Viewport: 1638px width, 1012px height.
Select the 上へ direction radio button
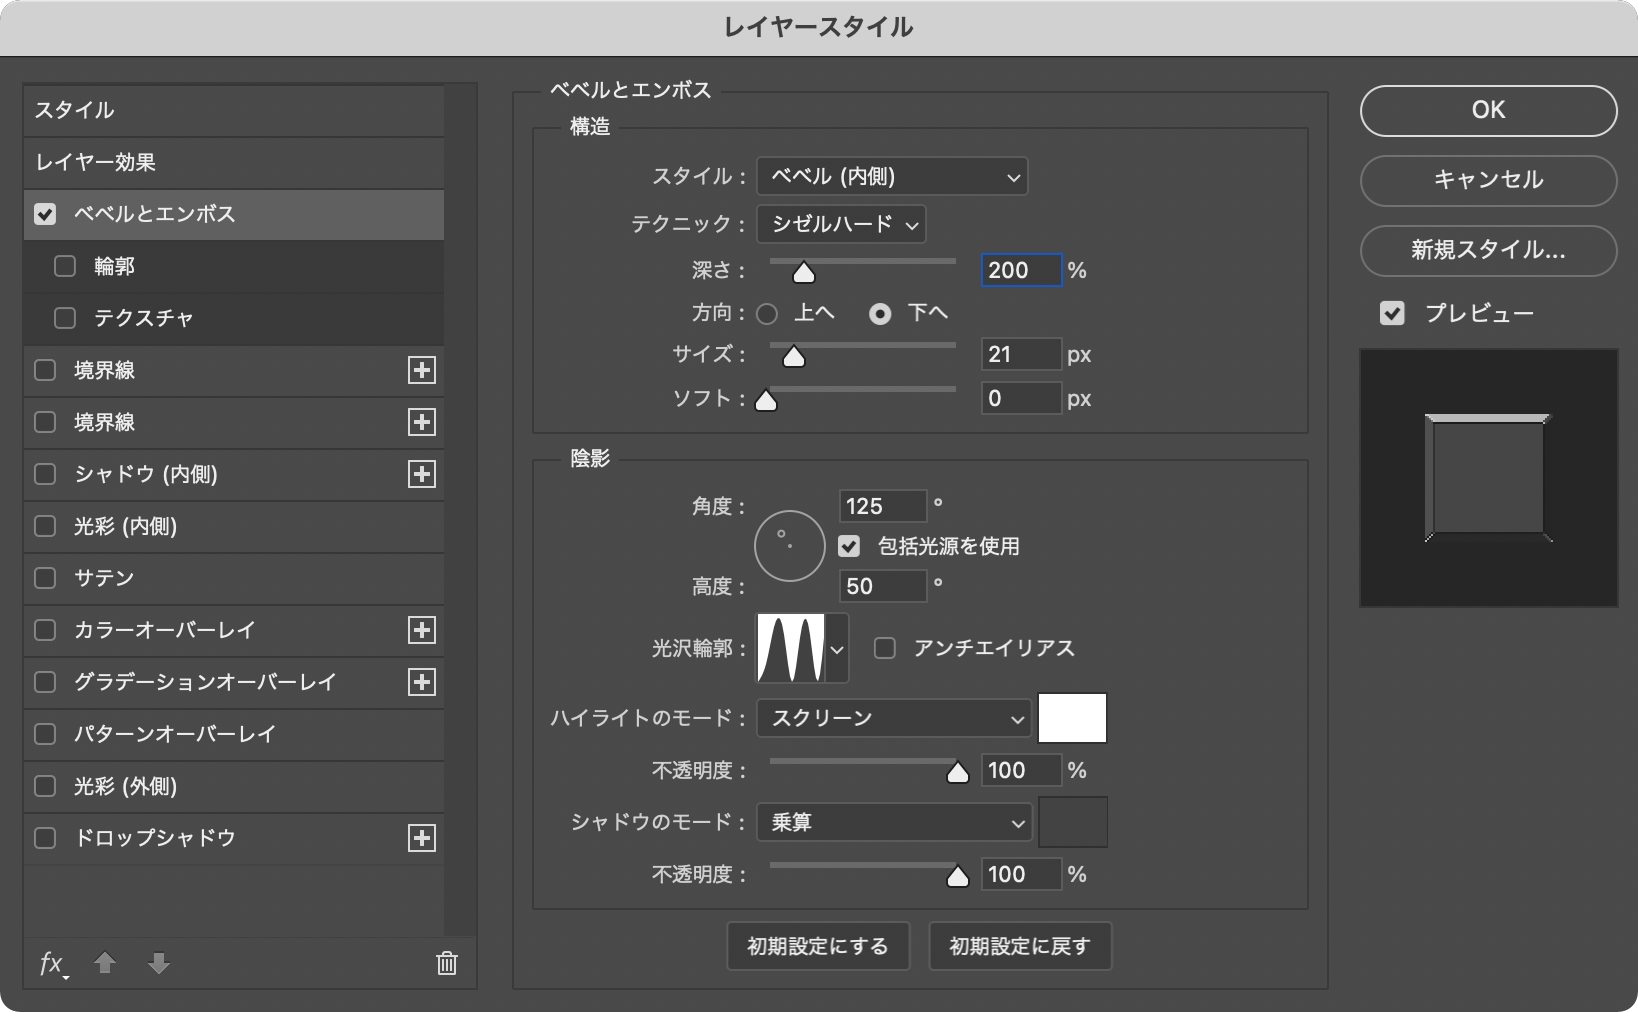(x=767, y=314)
